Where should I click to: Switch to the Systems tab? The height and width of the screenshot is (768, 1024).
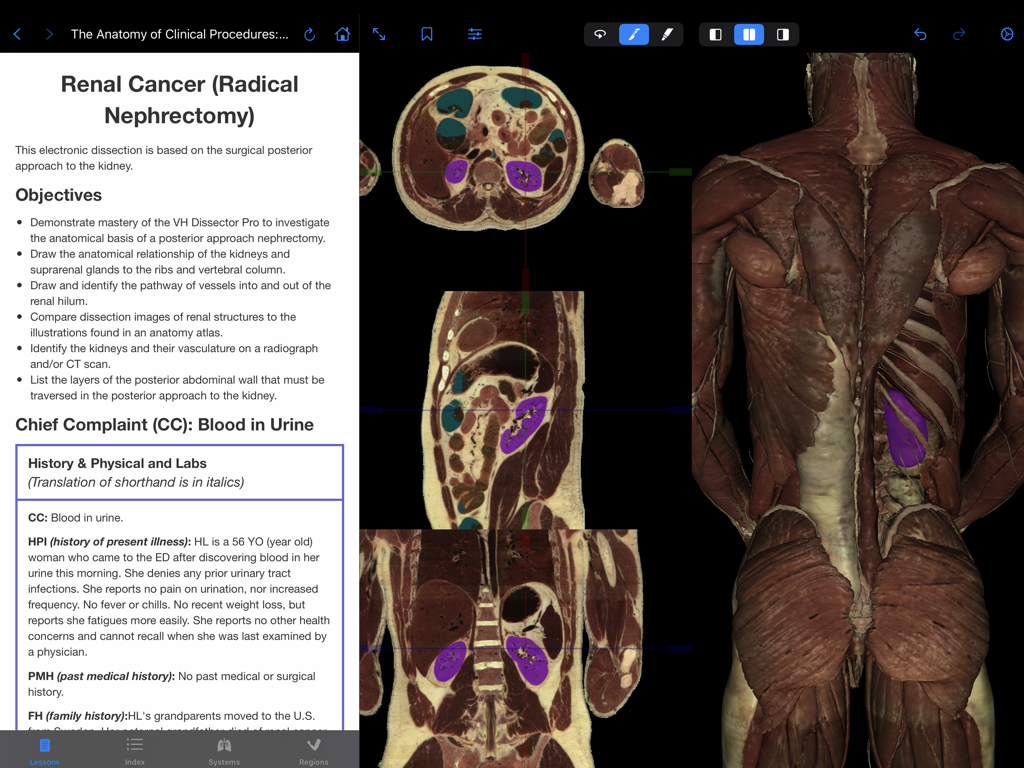click(x=224, y=752)
